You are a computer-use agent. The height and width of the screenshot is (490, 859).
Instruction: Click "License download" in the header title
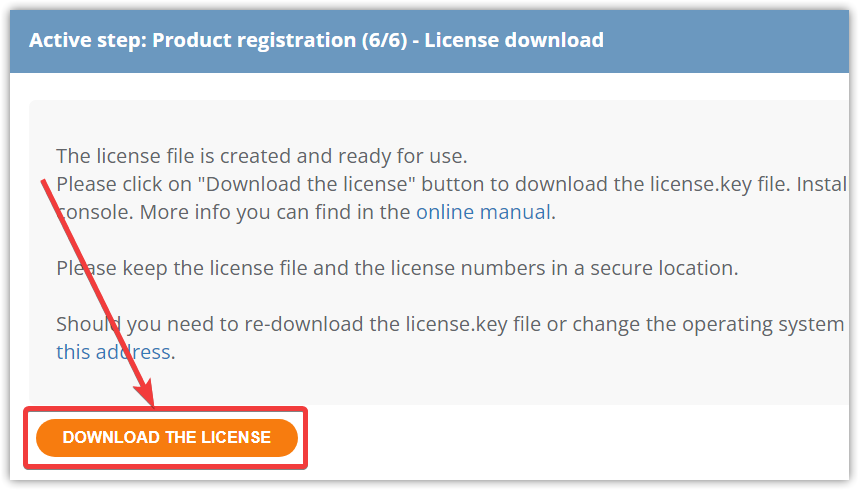[514, 40]
